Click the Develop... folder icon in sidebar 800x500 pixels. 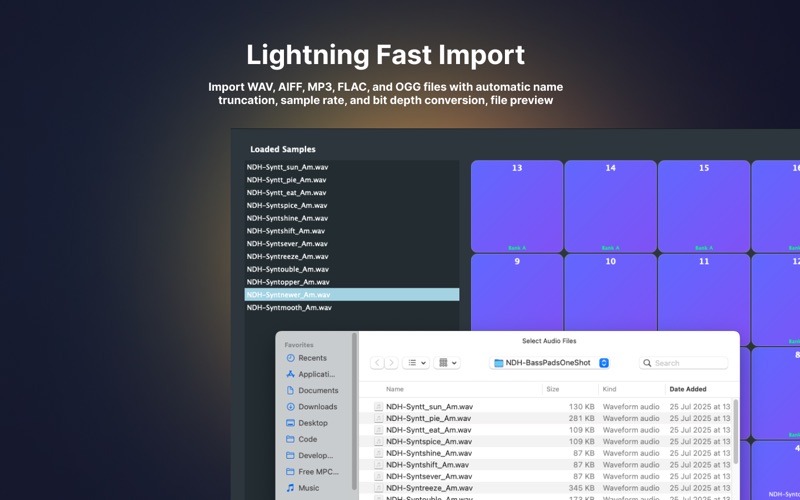point(290,455)
